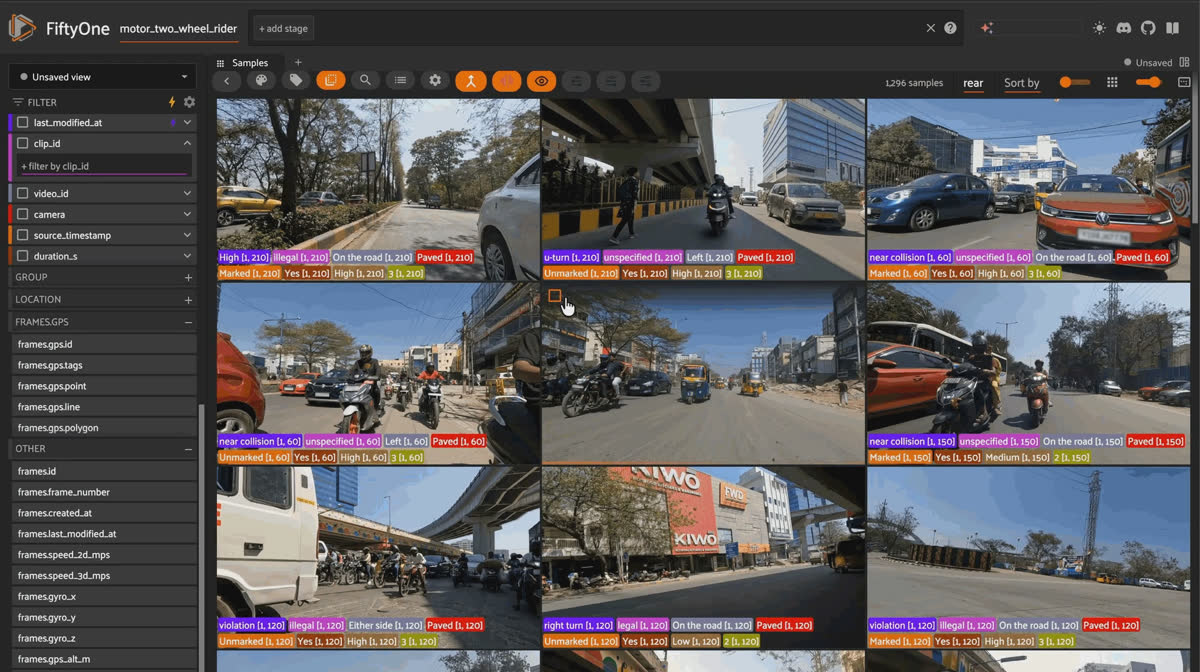This screenshot has height=672, width=1200.
Task: Check the camera field checkbox
Action: 23,214
